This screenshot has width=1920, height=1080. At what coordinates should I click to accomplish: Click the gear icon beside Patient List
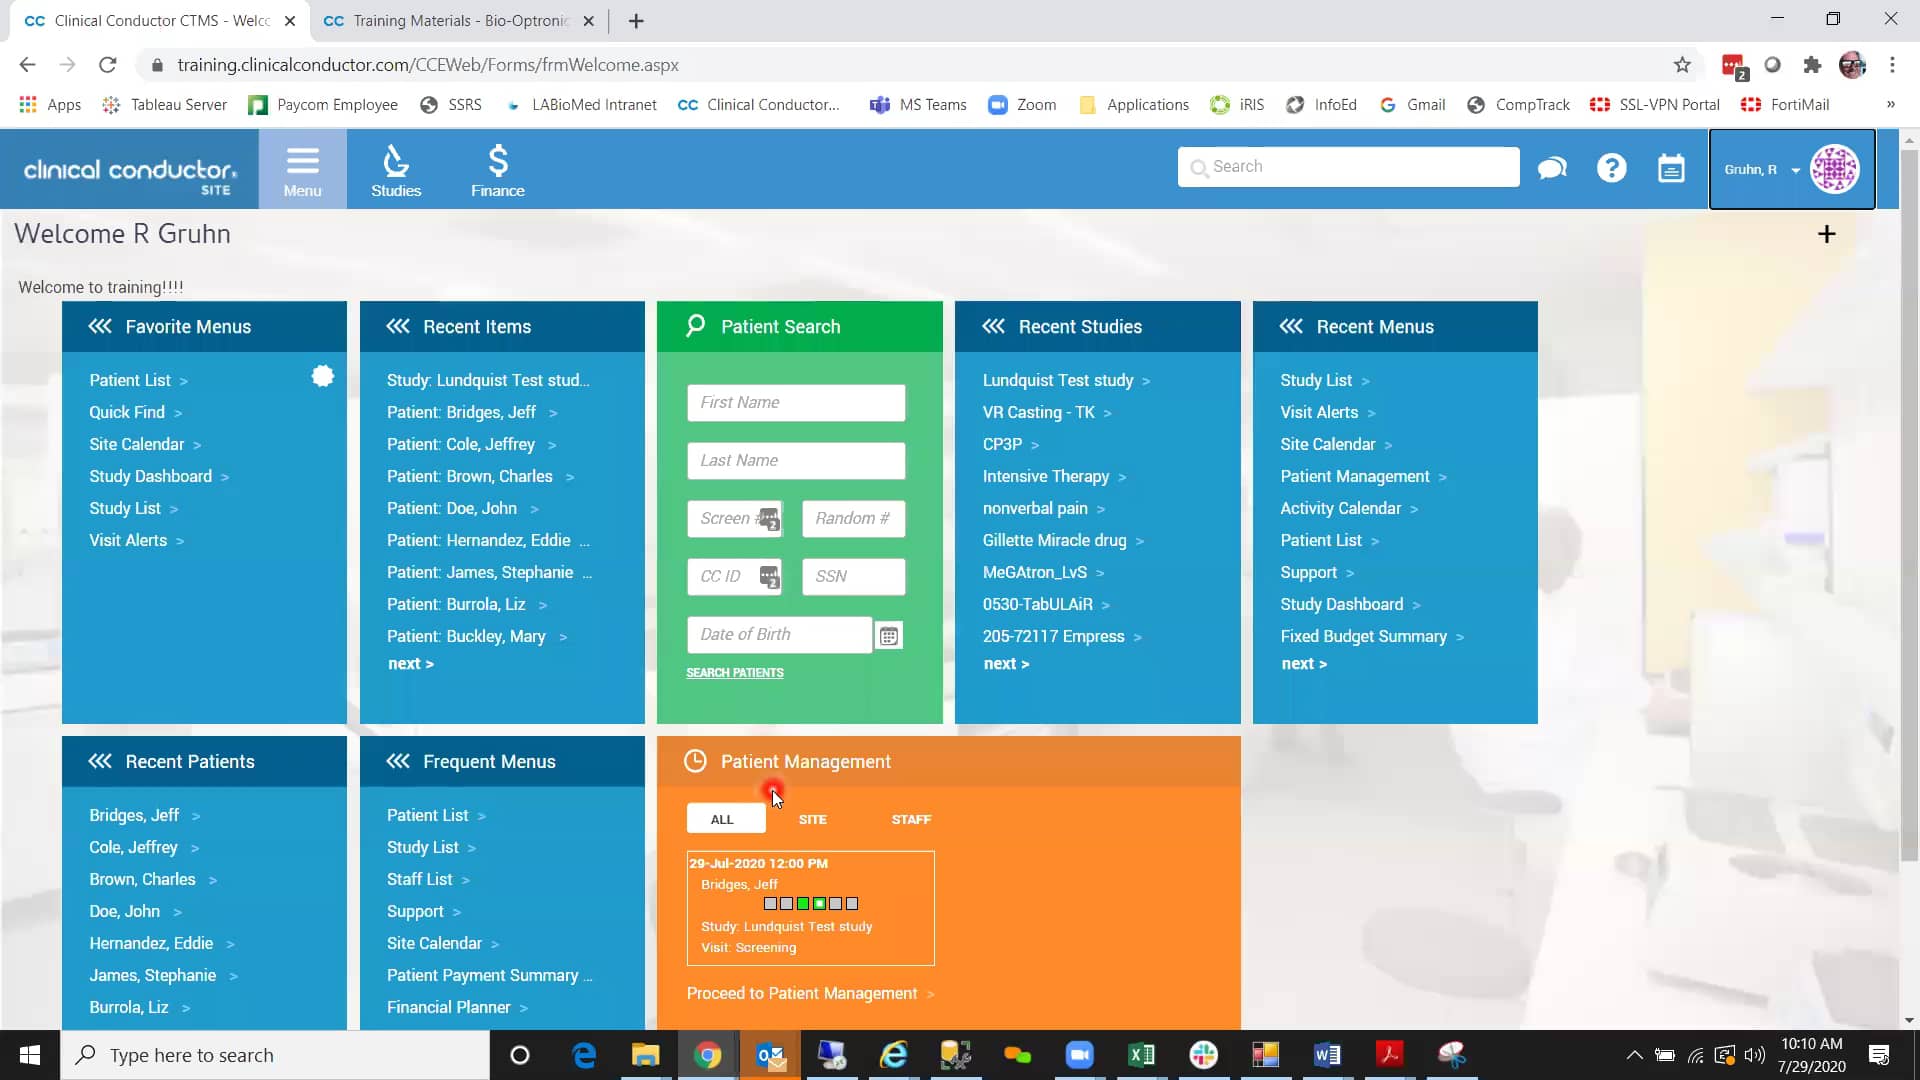point(322,376)
